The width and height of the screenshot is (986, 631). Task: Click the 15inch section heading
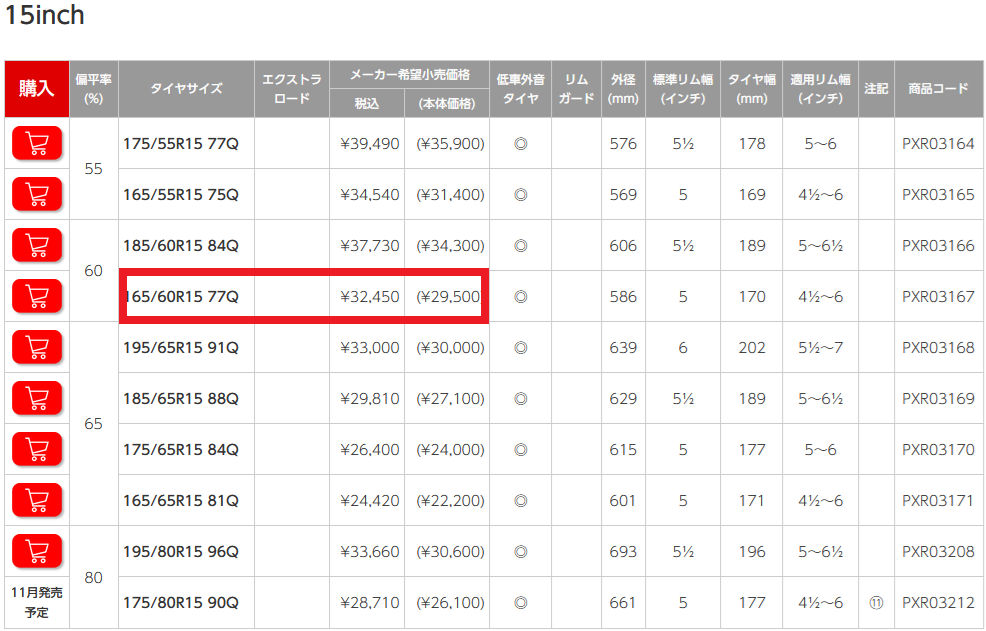coord(45,15)
